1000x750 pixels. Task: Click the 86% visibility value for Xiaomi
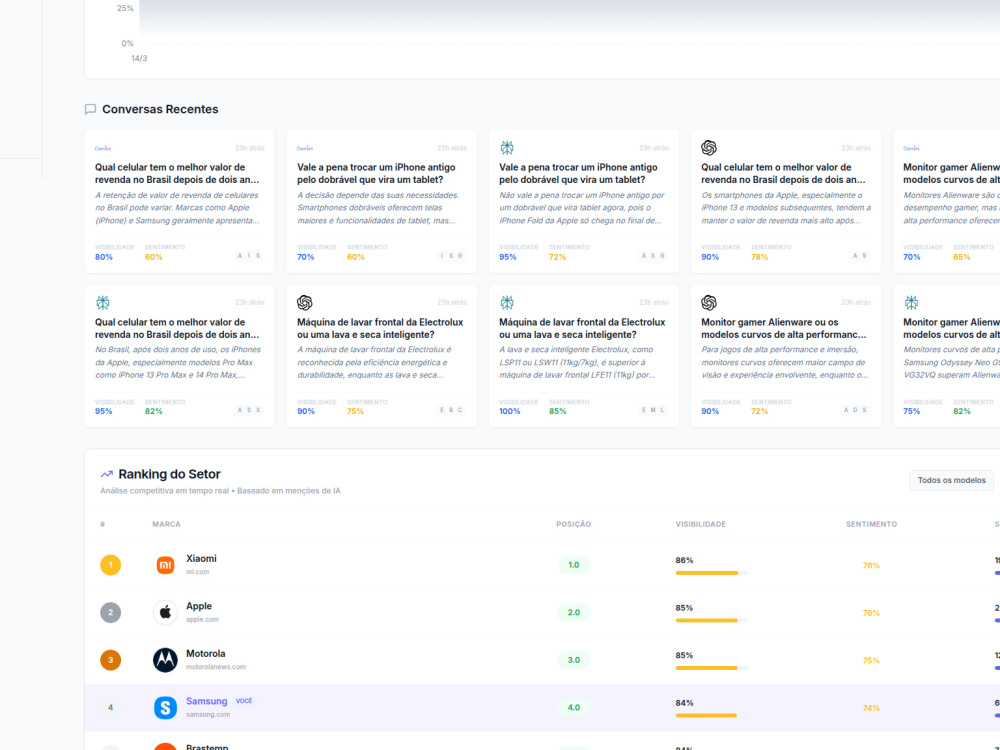pos(684,561)
